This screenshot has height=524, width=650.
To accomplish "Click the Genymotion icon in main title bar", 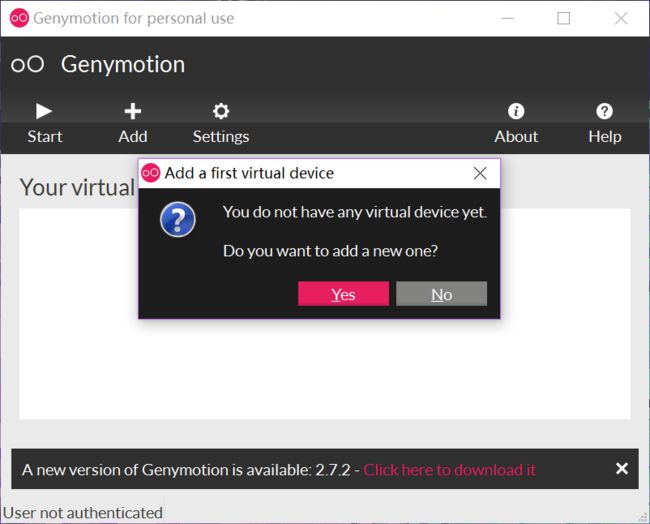I will click(19, 18).
